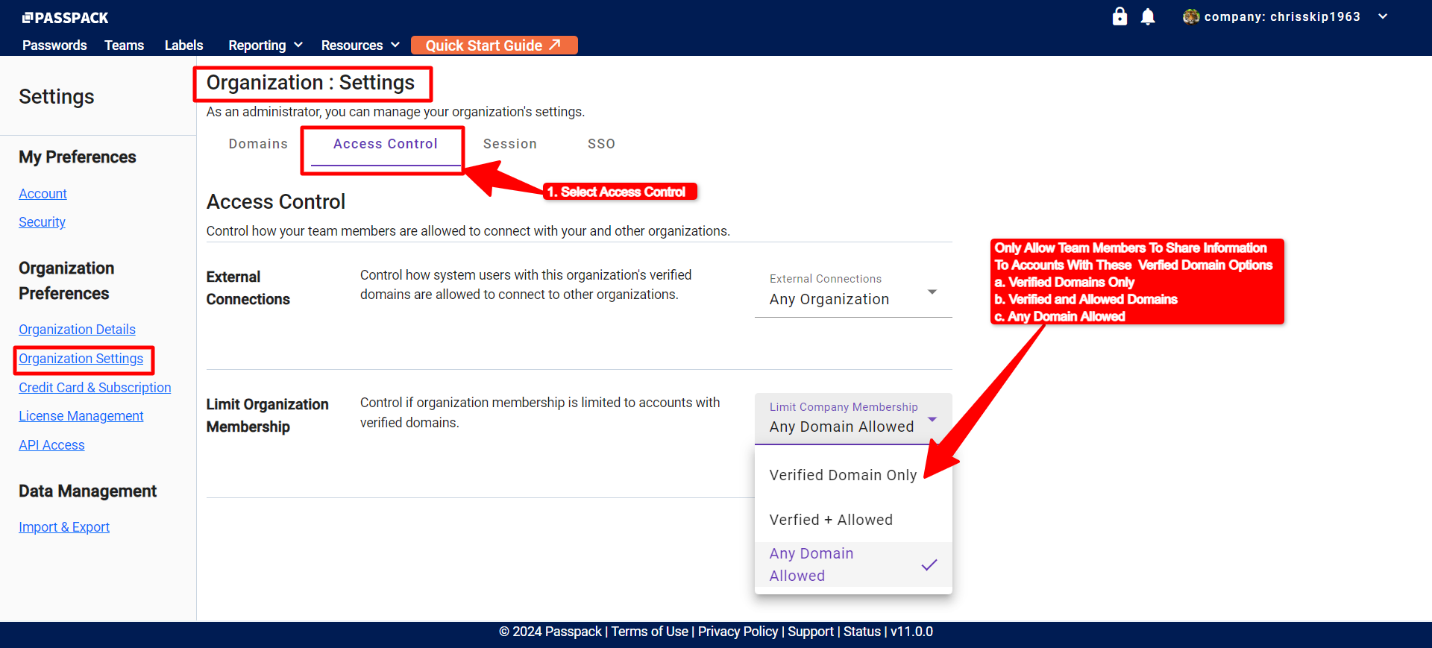
Task: Click the 'Limit Organization Membership' row label
Action: pos(267,415)
